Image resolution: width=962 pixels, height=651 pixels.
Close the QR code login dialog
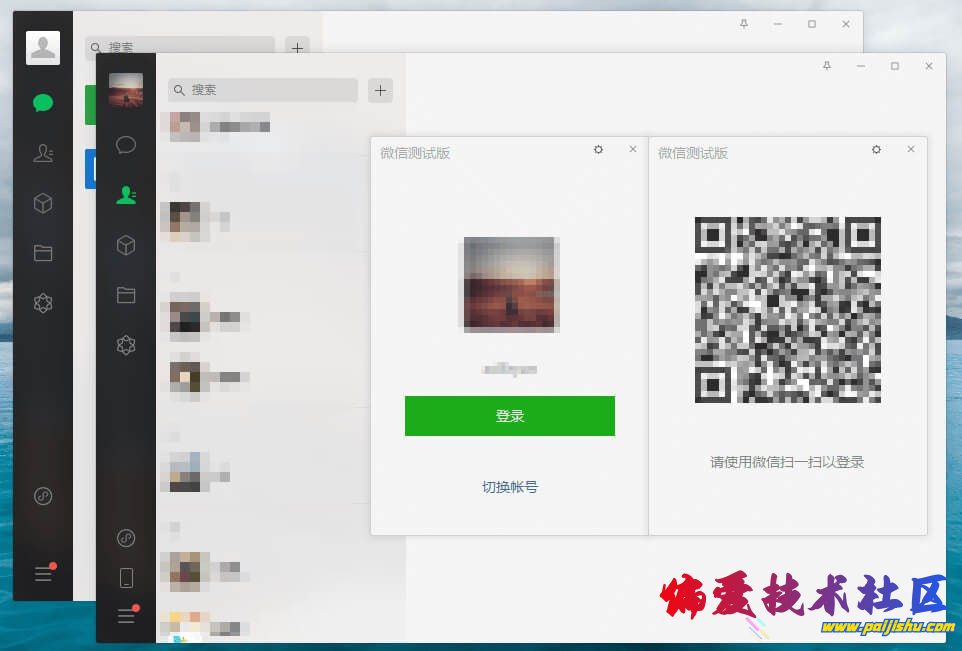[910, 150]
